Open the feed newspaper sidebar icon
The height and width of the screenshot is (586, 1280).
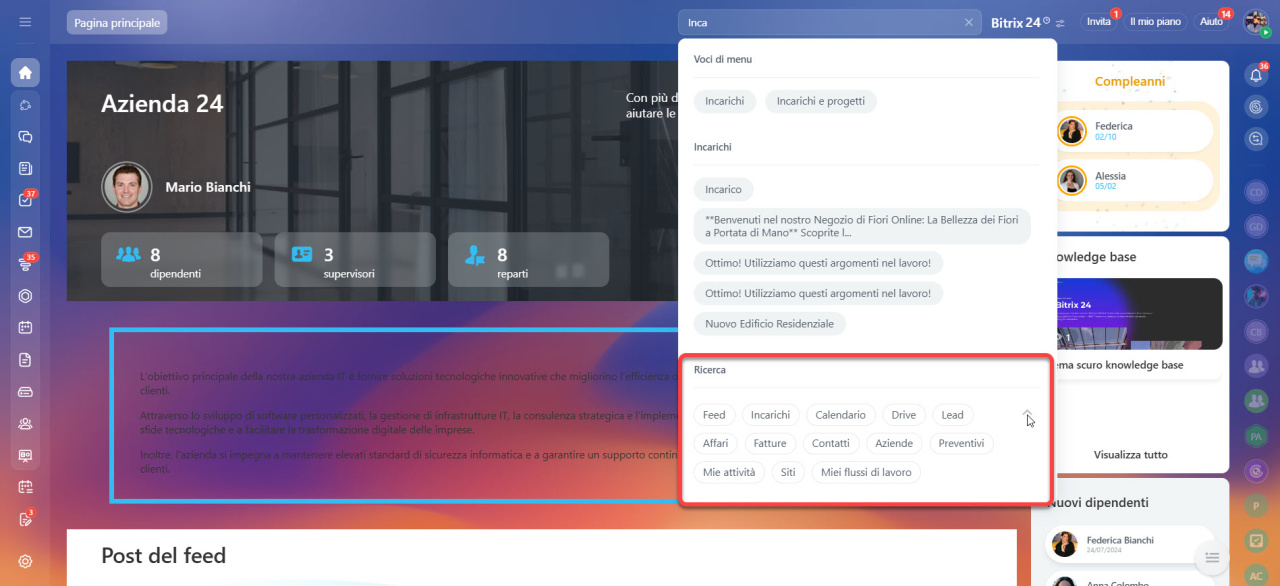click(25, 168)
